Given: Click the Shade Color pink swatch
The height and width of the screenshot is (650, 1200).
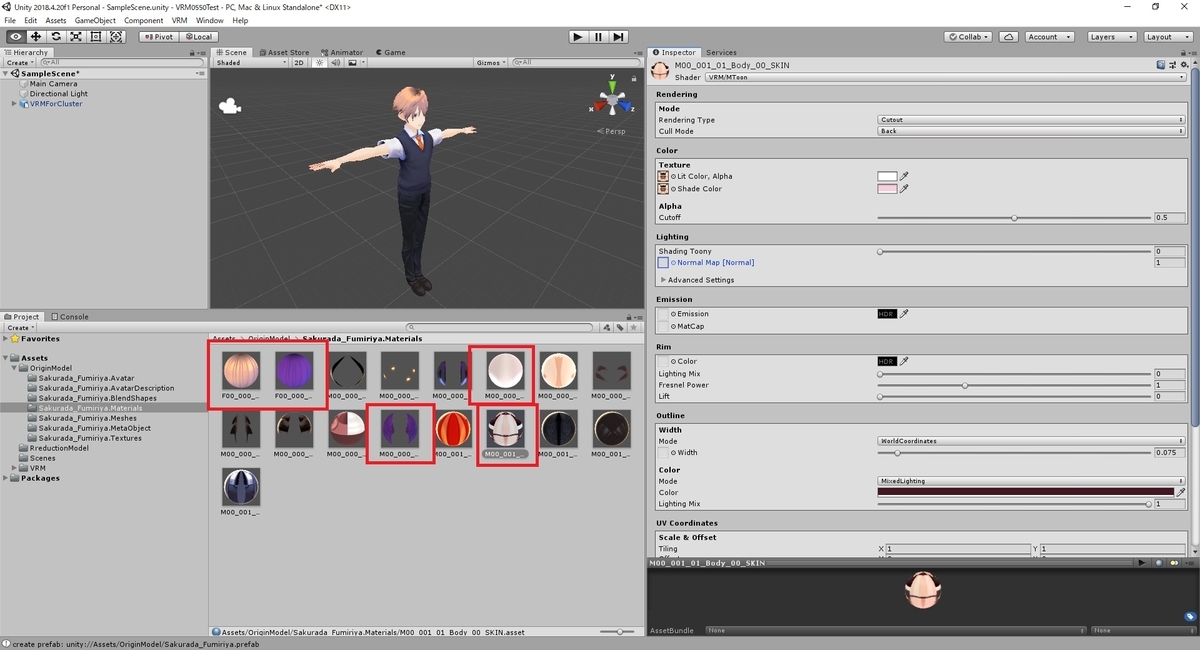Looking at the screenshot, I should click(x=887, y=188).
